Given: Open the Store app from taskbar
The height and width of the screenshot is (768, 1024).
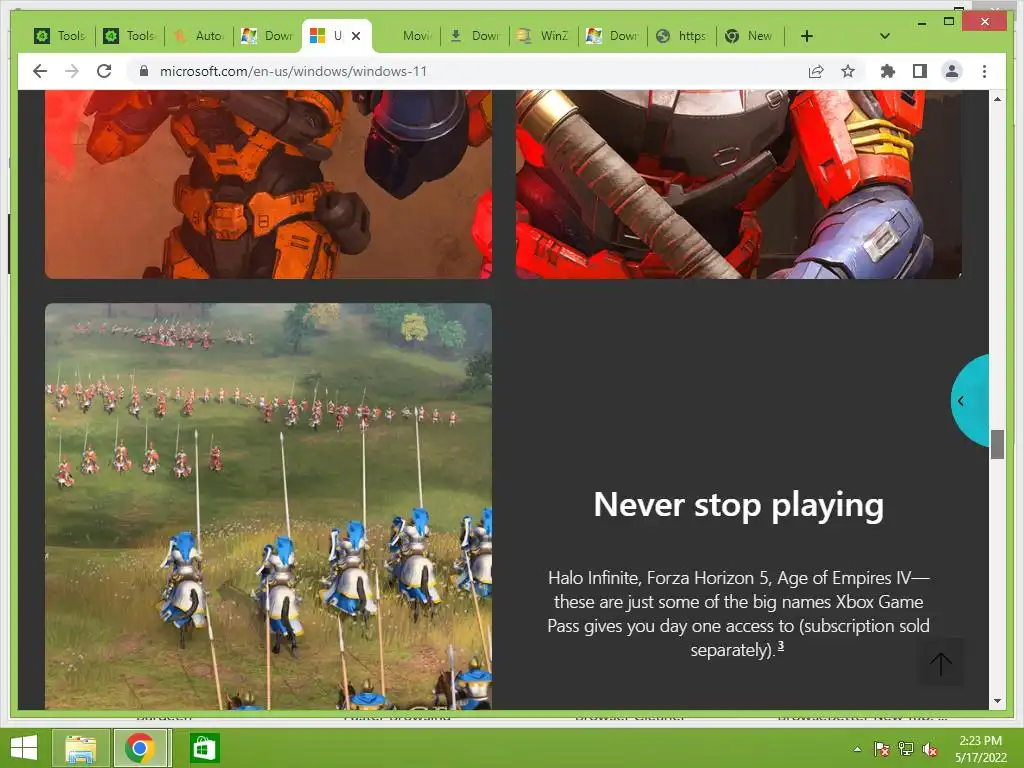Looking at the screenshot, I should pos(204,748).
